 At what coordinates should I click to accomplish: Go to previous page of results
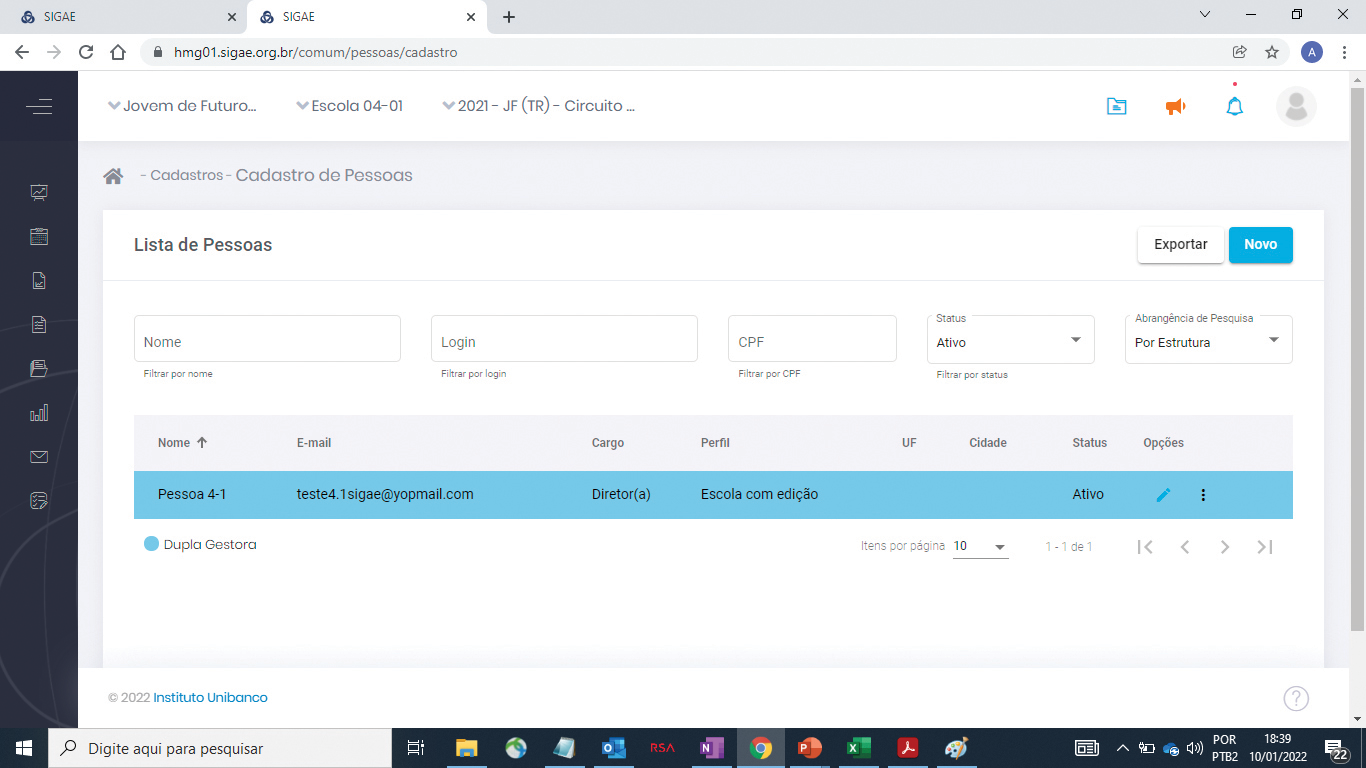[x=1185, y=547]
